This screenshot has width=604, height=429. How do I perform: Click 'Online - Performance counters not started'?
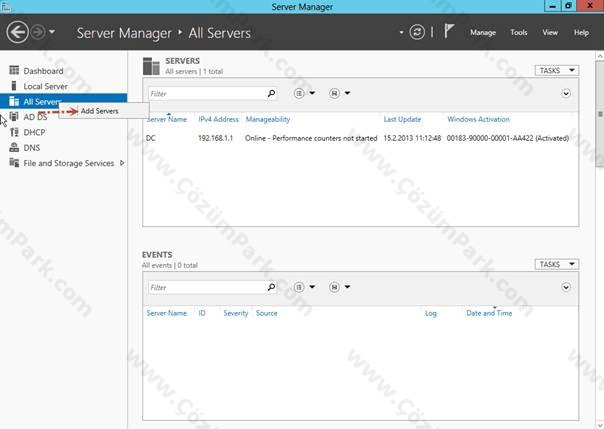pos(311,138)
